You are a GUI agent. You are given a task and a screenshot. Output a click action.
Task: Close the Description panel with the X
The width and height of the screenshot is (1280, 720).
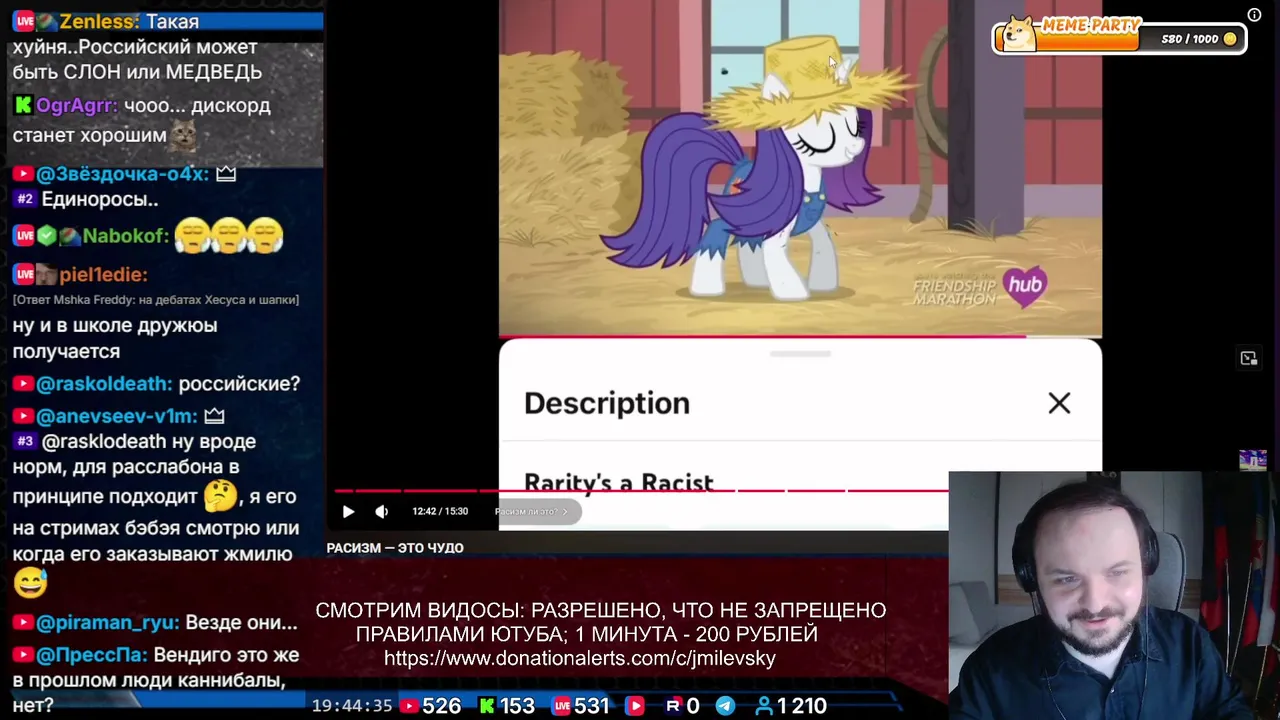pos(1059,403)
